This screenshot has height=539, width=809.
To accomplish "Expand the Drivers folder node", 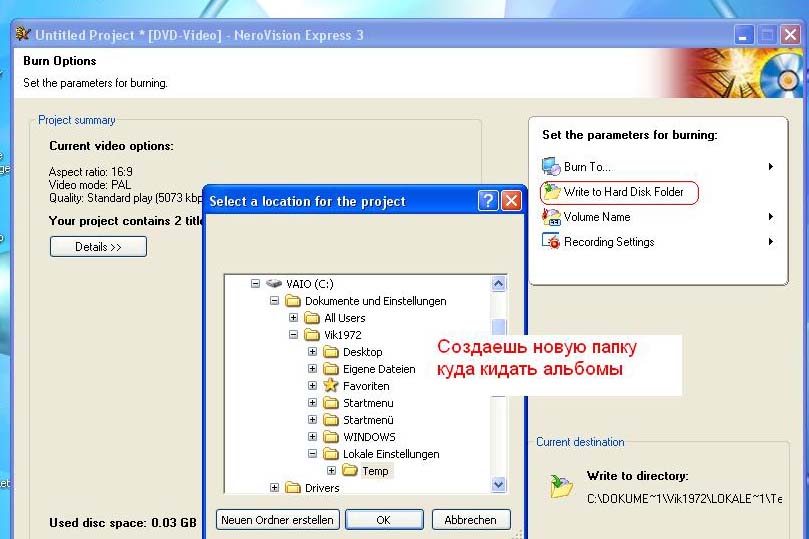I will coord(274,487).
